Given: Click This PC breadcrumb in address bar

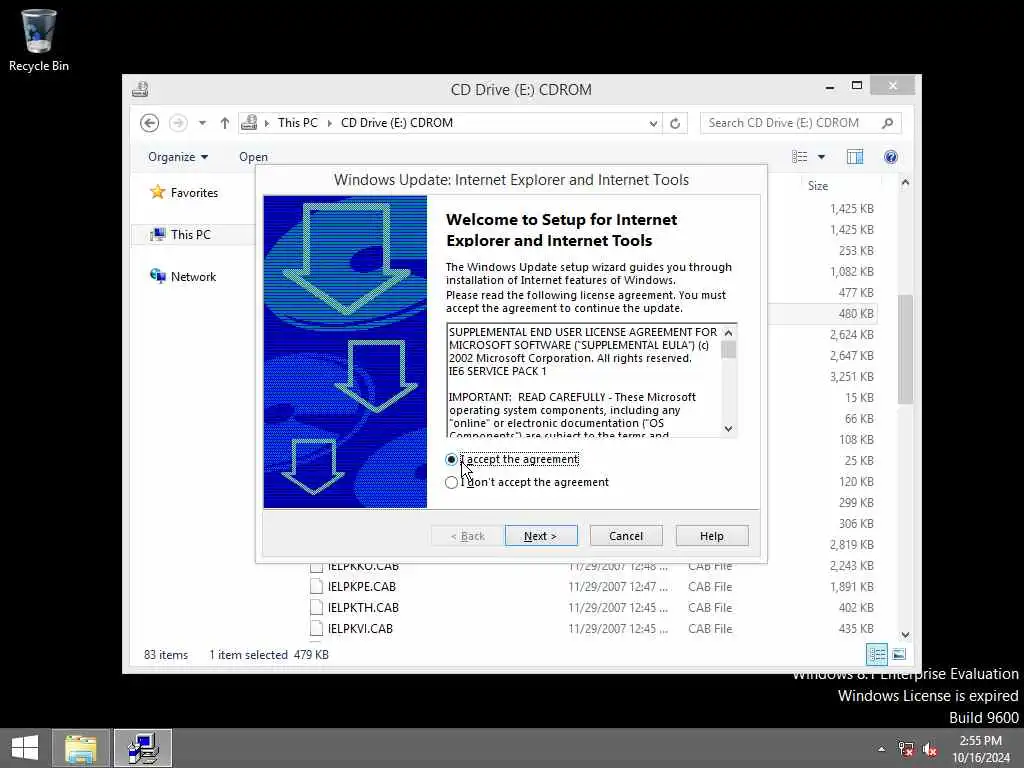Looking at the screenshot, I should coord(297,123).
